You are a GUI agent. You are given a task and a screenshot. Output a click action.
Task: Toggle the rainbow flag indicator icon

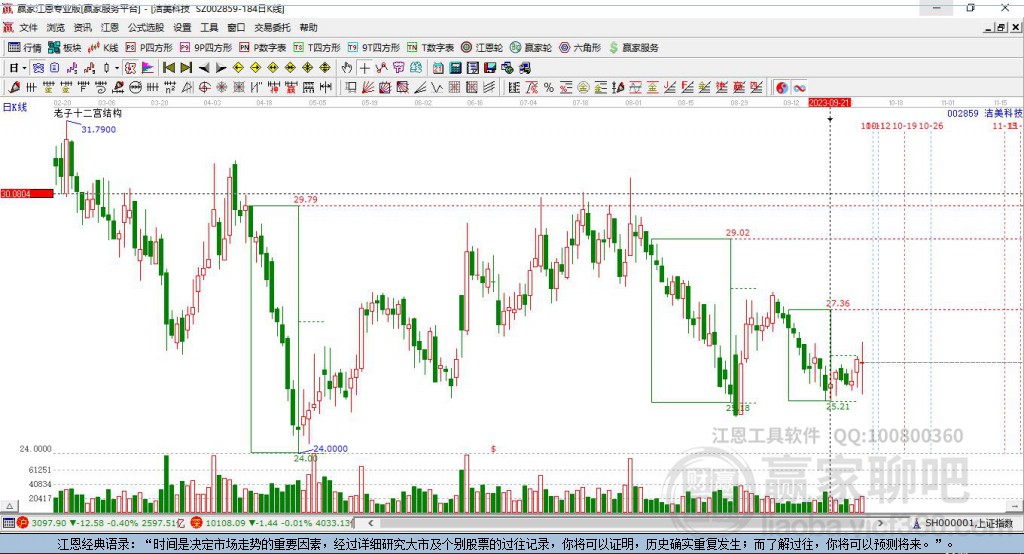[148, 68]
